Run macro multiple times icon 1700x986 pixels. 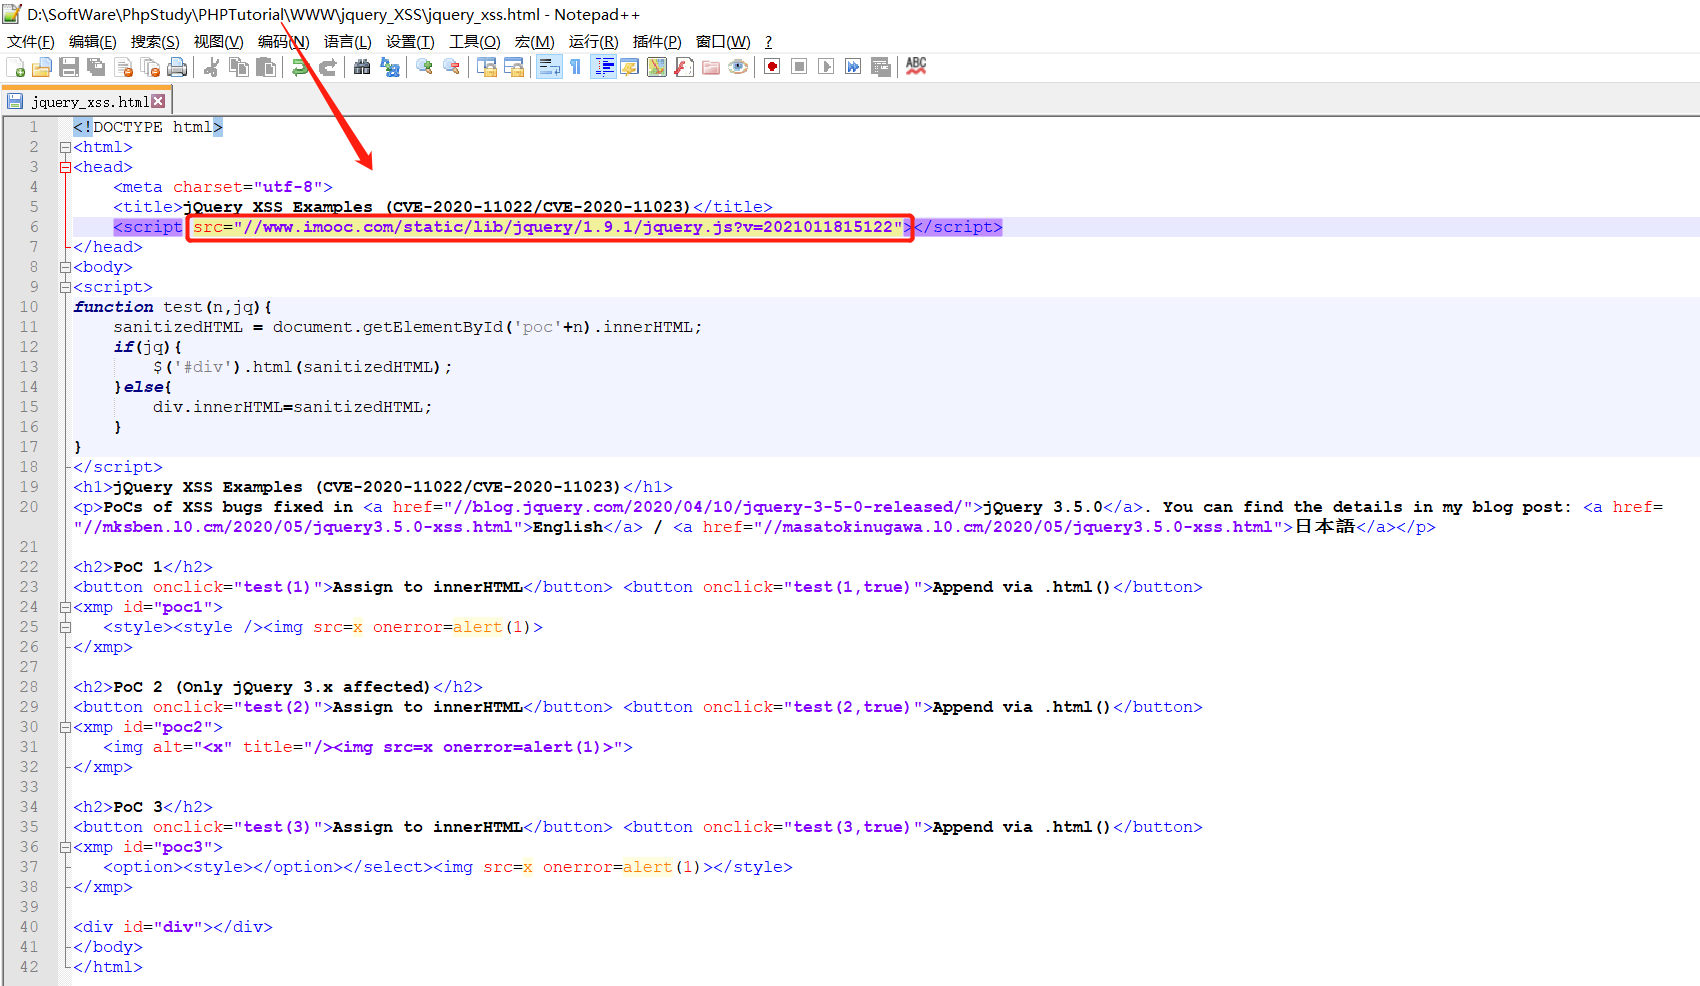[x=853, y=67]
